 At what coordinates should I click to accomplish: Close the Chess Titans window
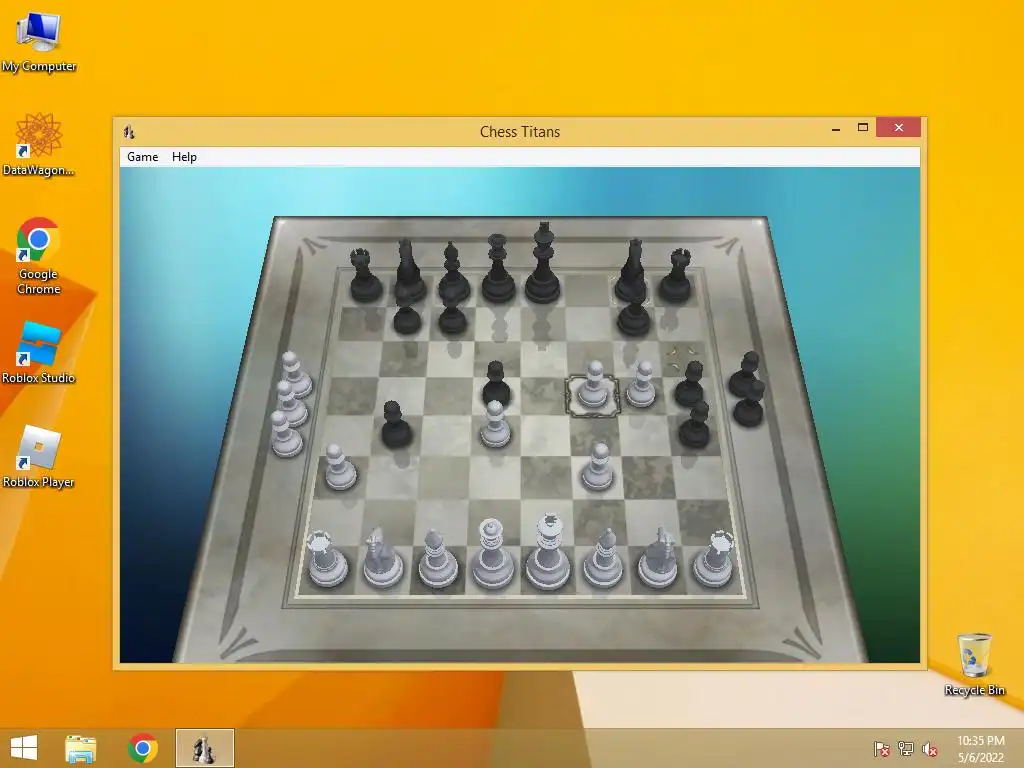899,127
